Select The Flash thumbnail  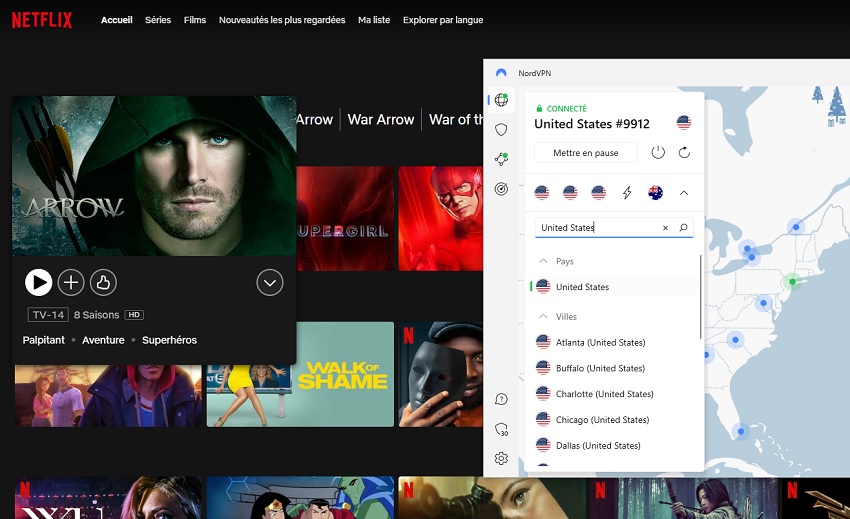[440, 218]
